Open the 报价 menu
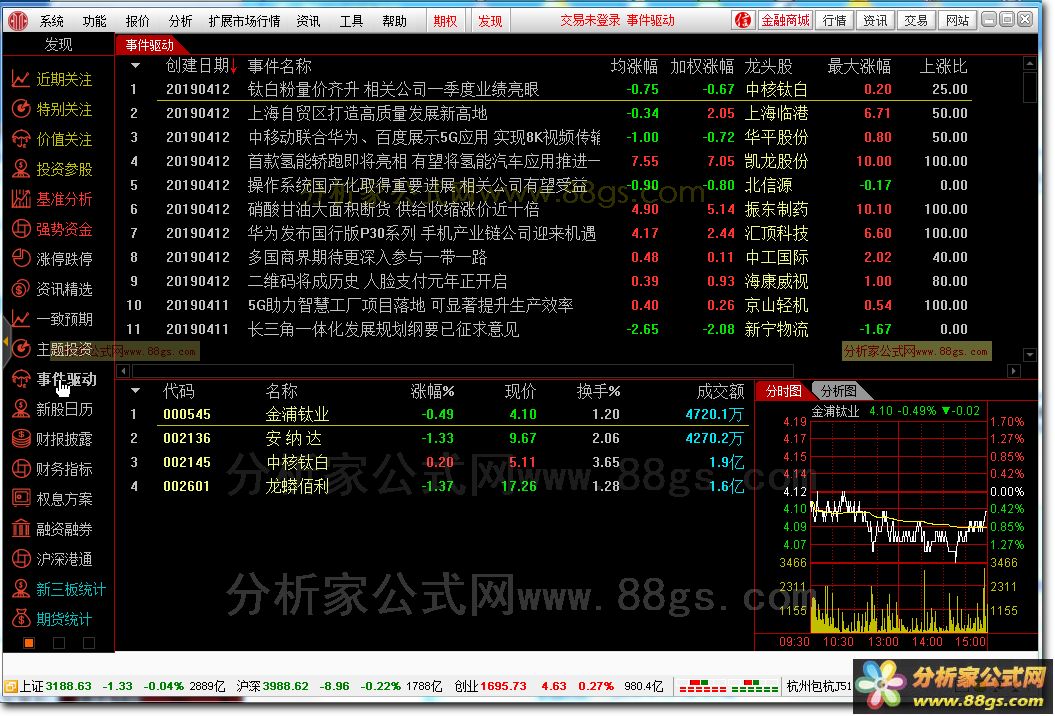 pyautogui.click(x=137, y=22)
